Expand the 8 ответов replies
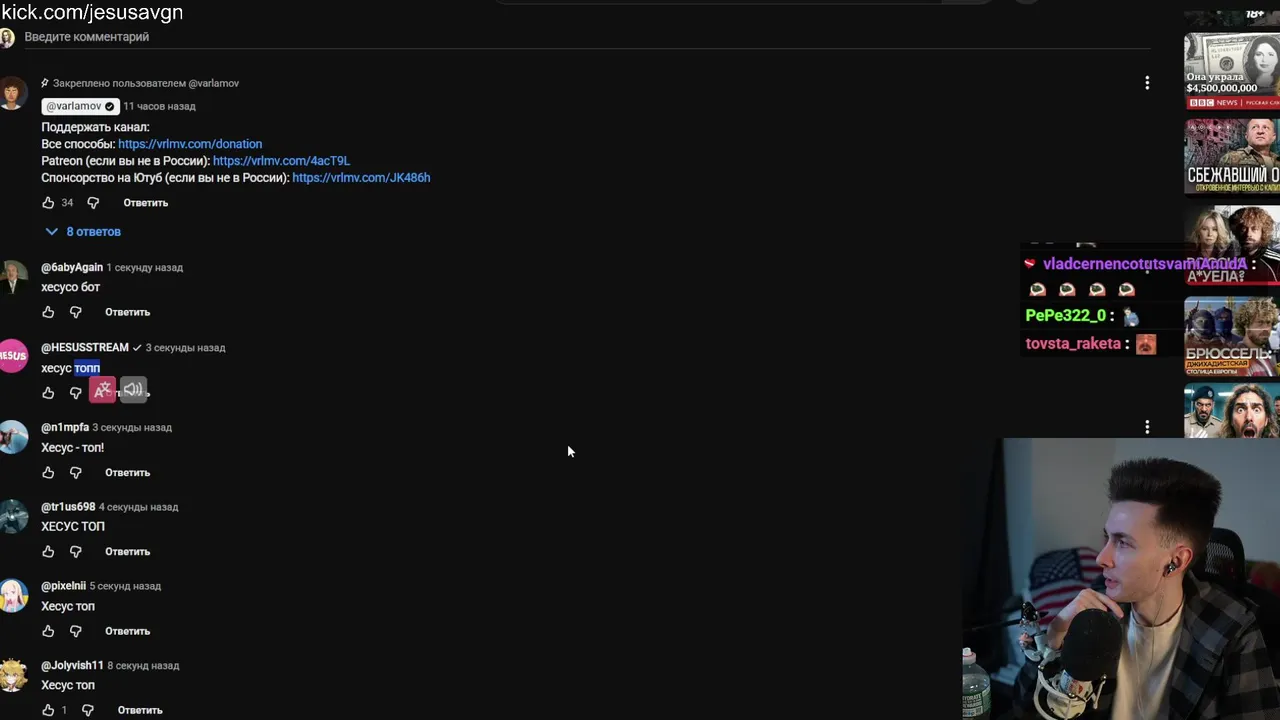Screen dimensions: 1280x720 coord(83,231)
